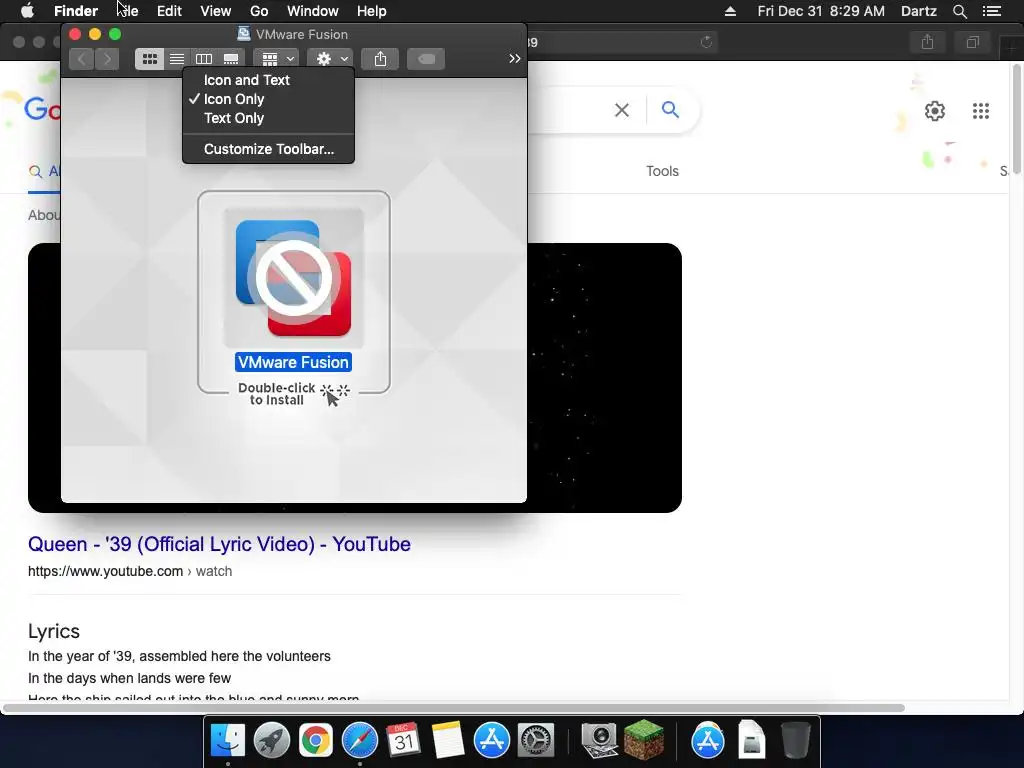
Task: Open Customize Toolbar... from context menu
Action: point(268,149)
